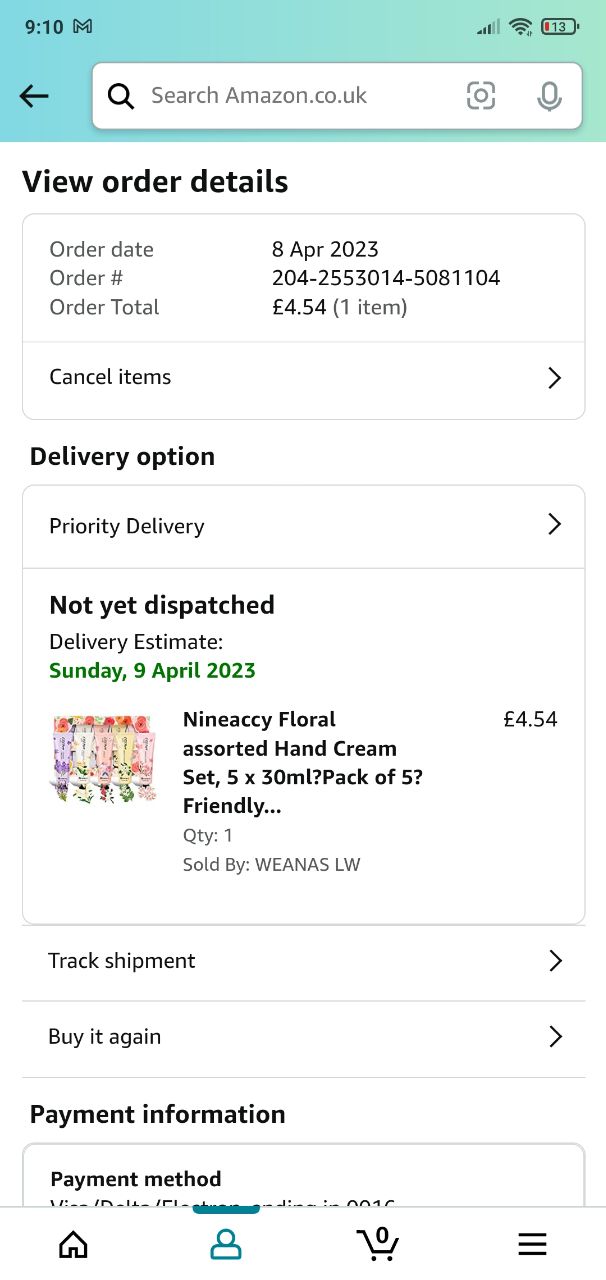
Task: Open camera lens scan search
Action: 481,96
